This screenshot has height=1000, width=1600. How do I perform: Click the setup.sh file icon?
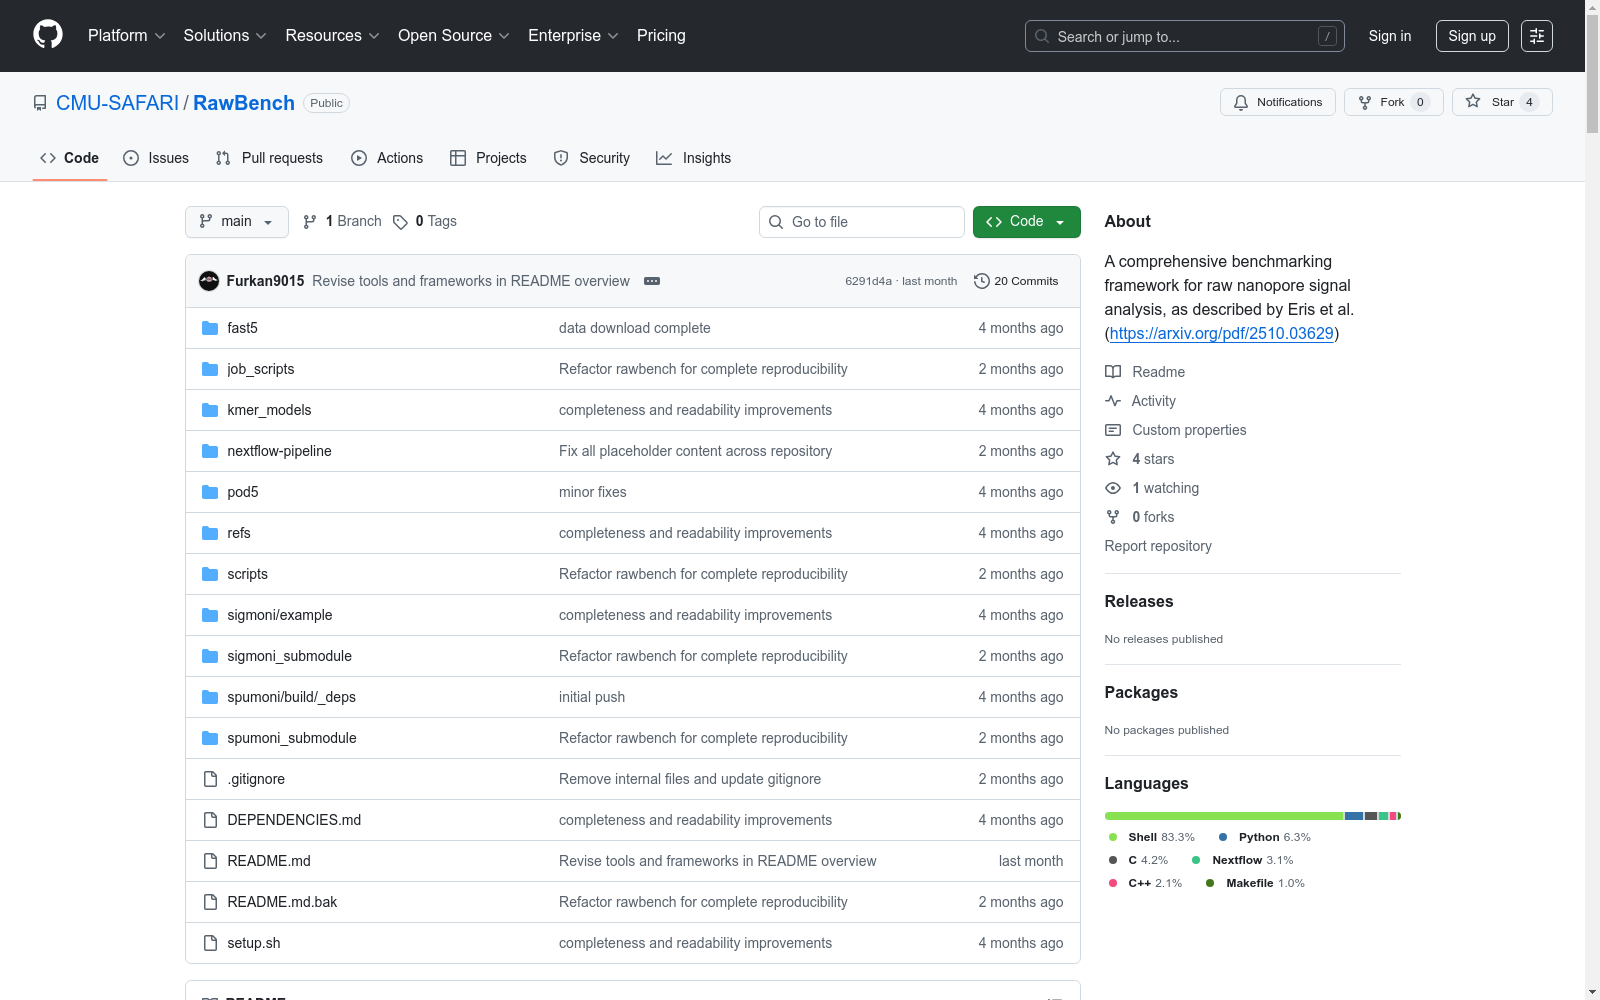[210, 943]
